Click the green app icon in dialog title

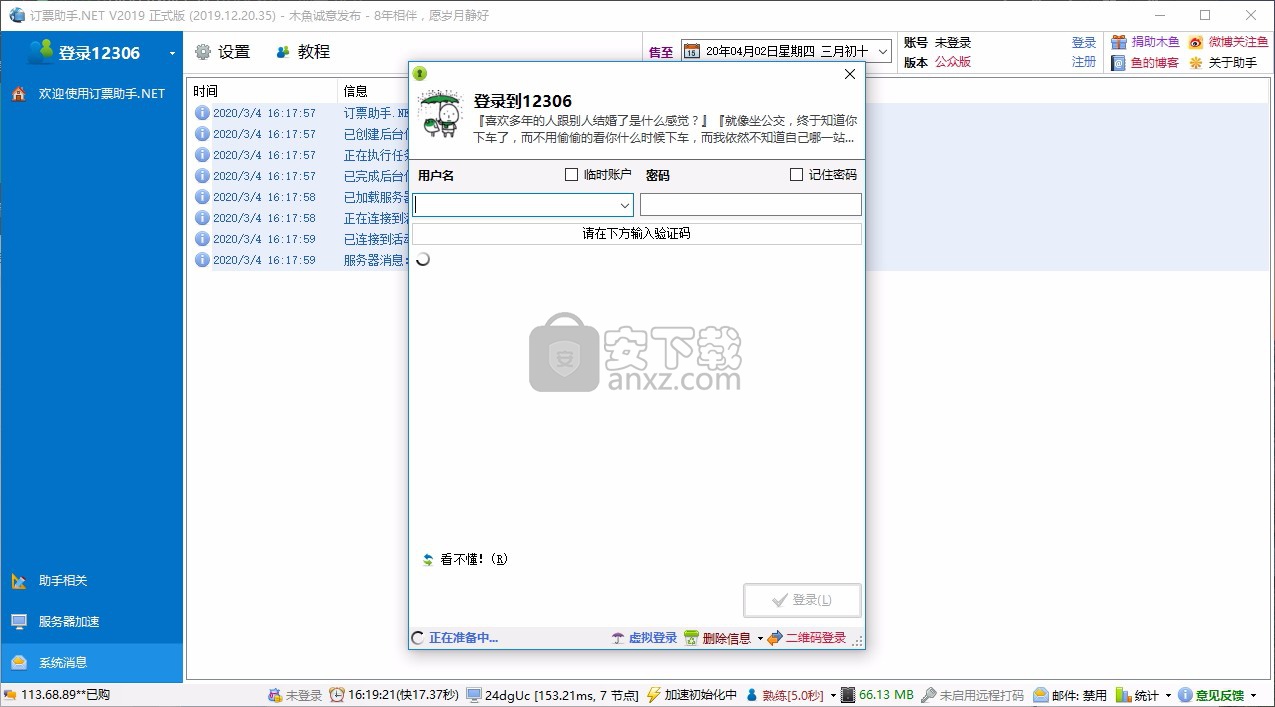pos(421,73)
